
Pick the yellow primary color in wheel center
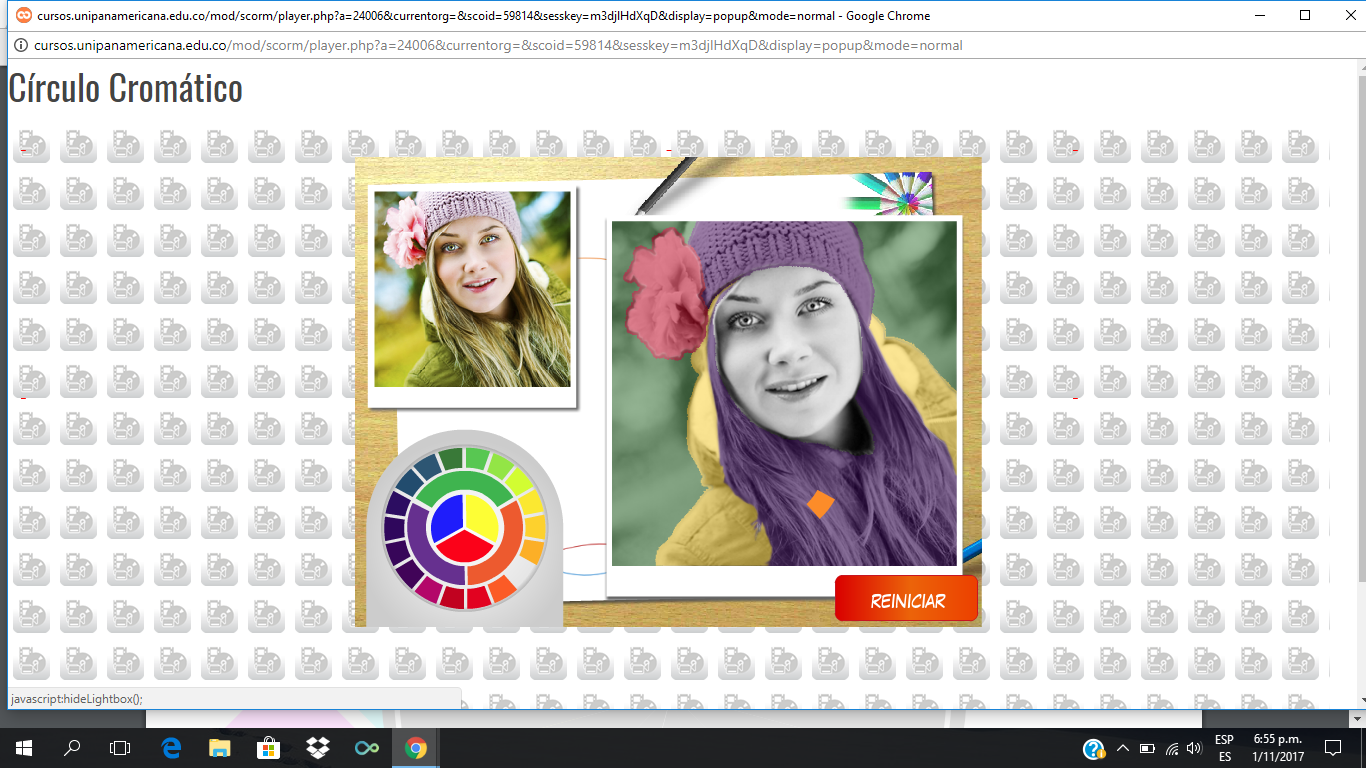481,516
